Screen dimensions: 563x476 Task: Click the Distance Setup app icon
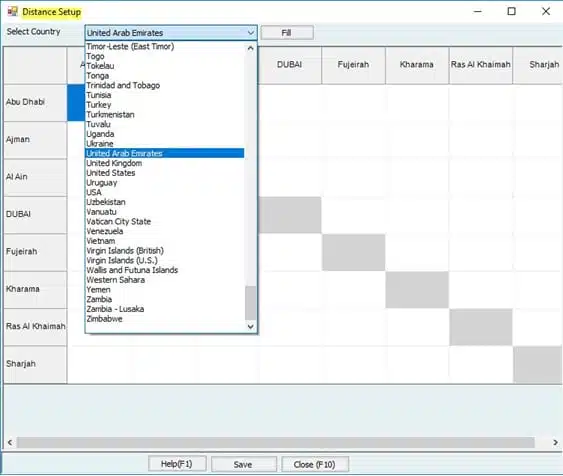(x=13, y=11)
